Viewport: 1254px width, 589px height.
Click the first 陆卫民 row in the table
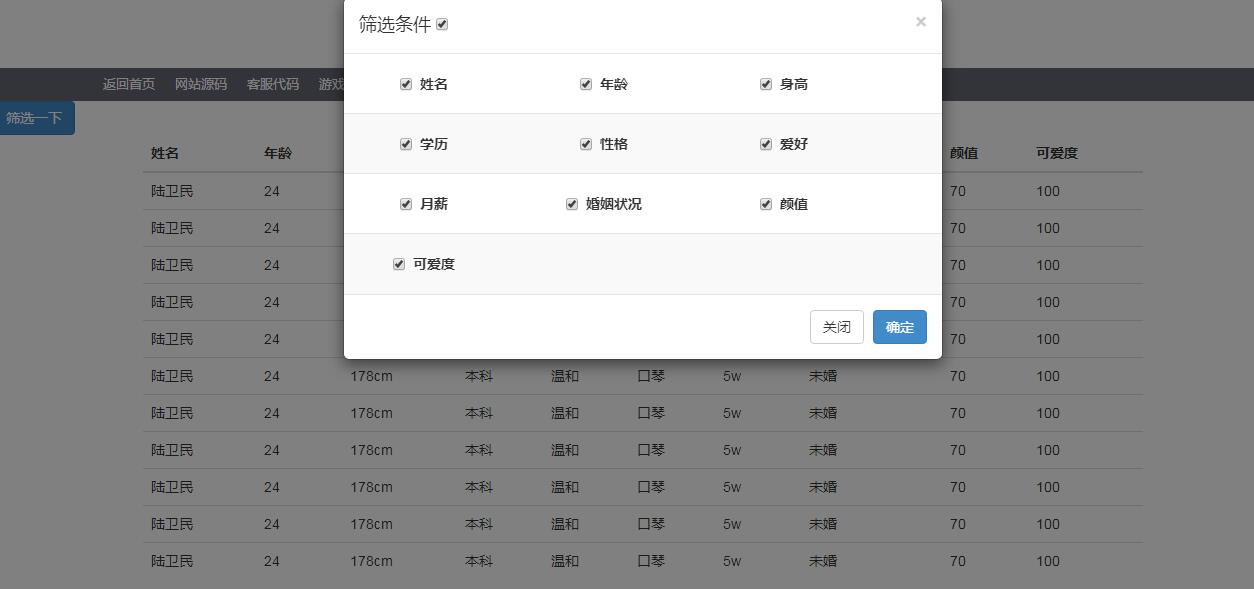[171, 191]
